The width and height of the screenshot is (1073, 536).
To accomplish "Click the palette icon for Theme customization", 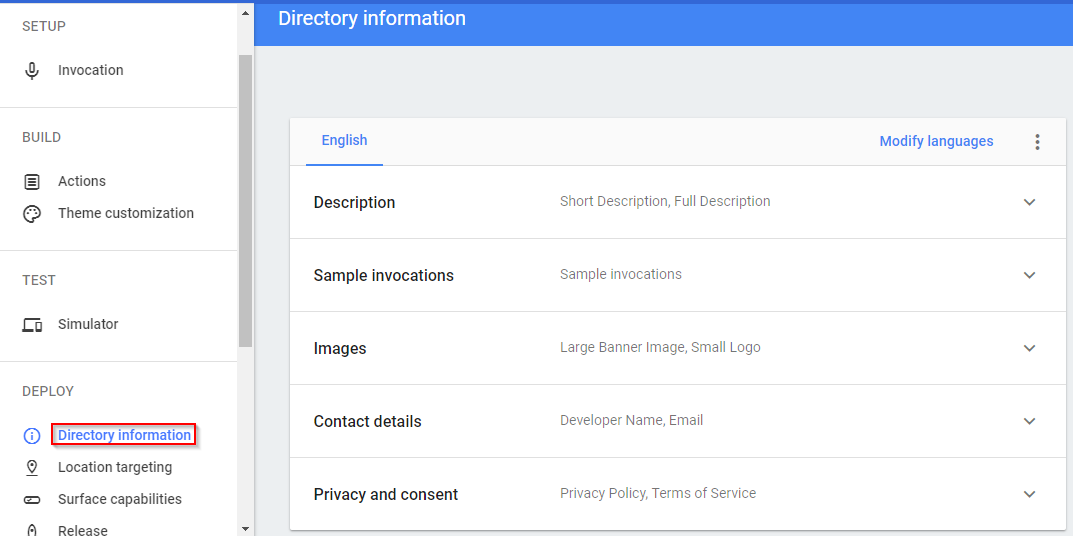I will pos(32,214).
